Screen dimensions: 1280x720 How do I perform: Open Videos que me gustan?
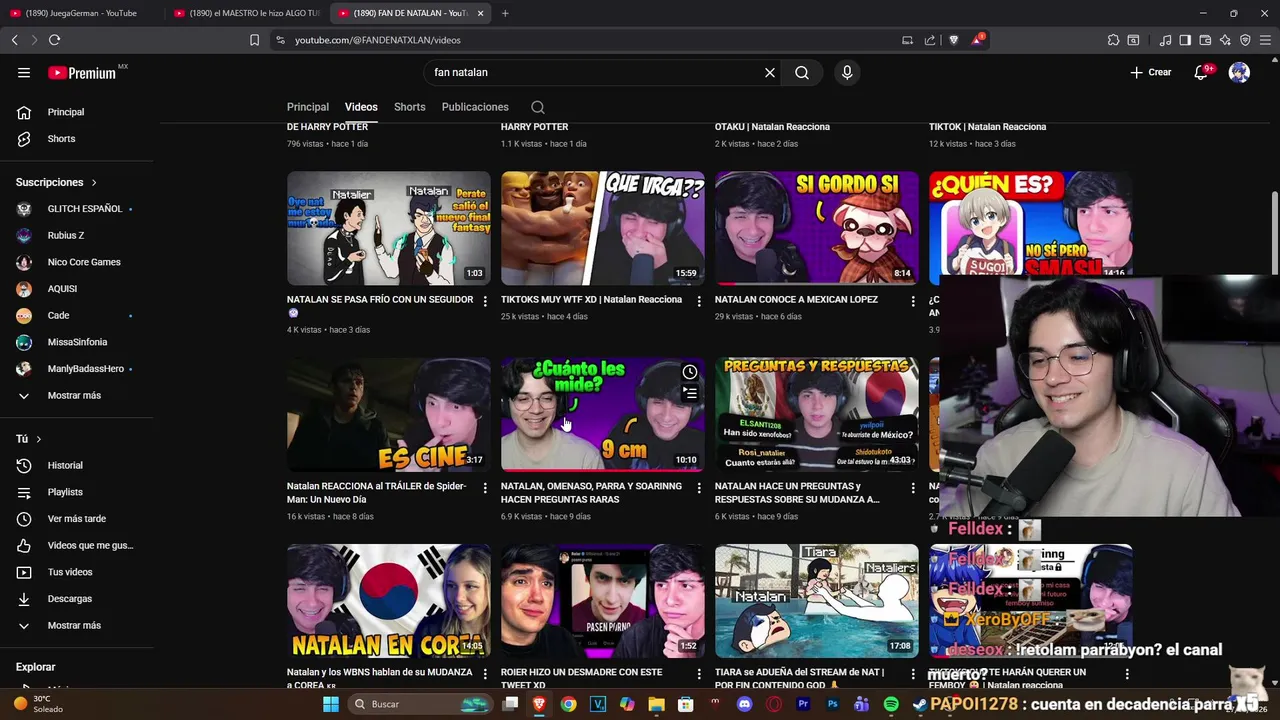click(x=76, y=545)
